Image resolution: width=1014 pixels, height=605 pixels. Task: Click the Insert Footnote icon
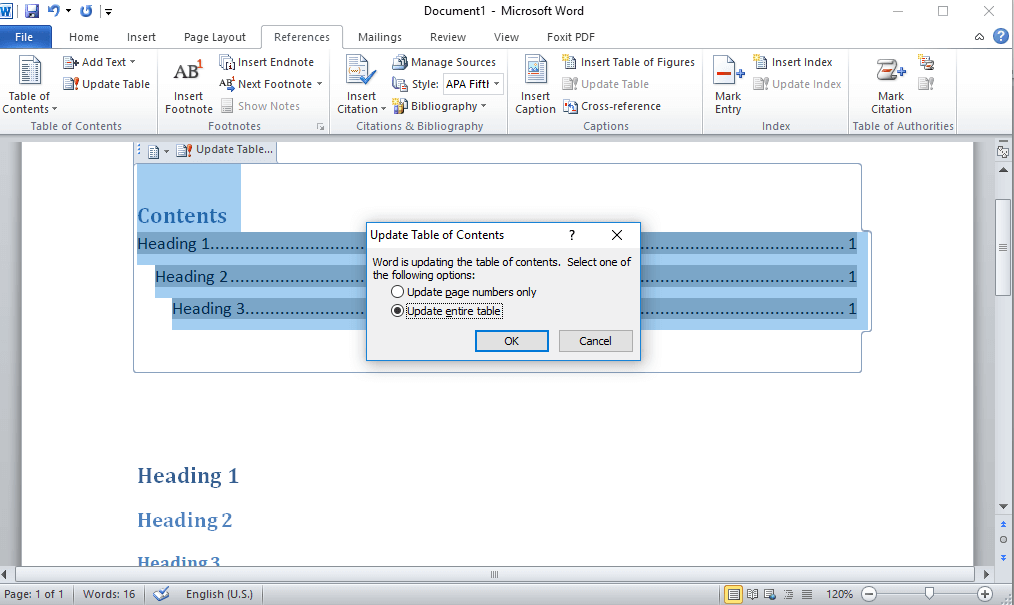[188, 72]
